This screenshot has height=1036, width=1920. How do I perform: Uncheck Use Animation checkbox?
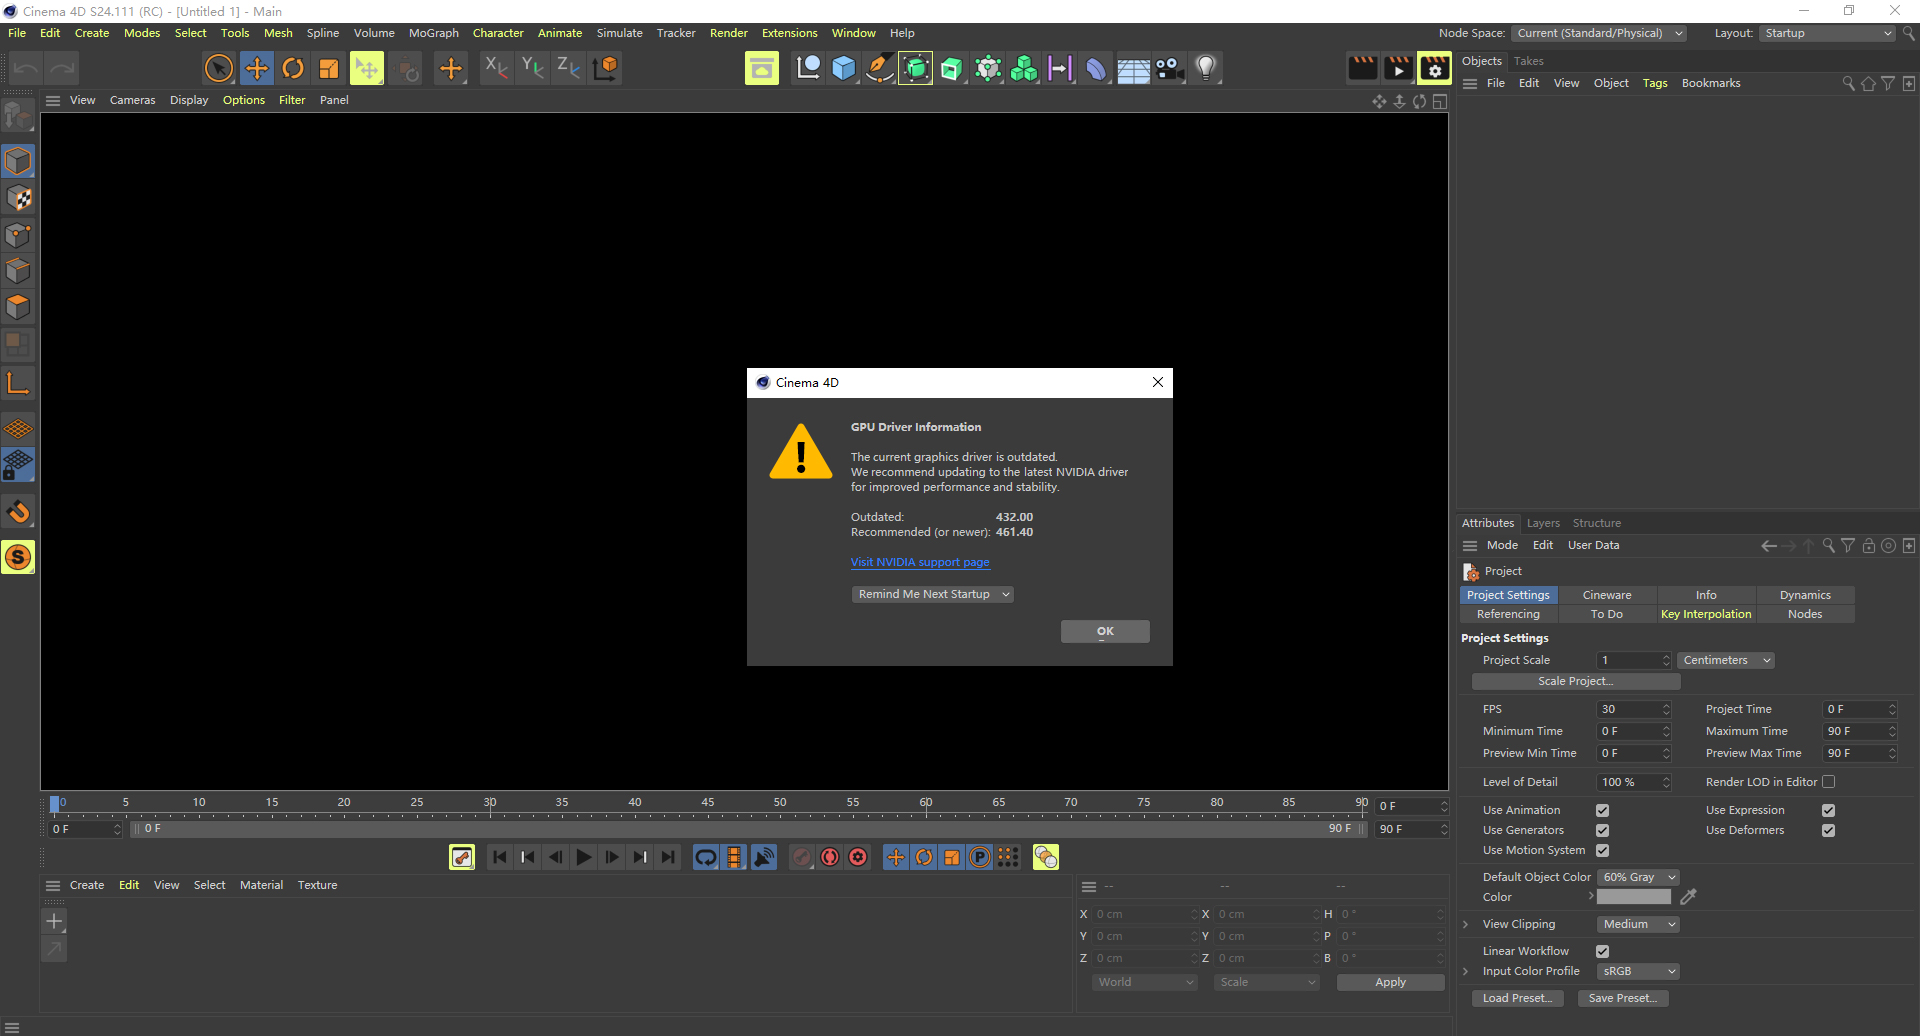coord(1602,810)
